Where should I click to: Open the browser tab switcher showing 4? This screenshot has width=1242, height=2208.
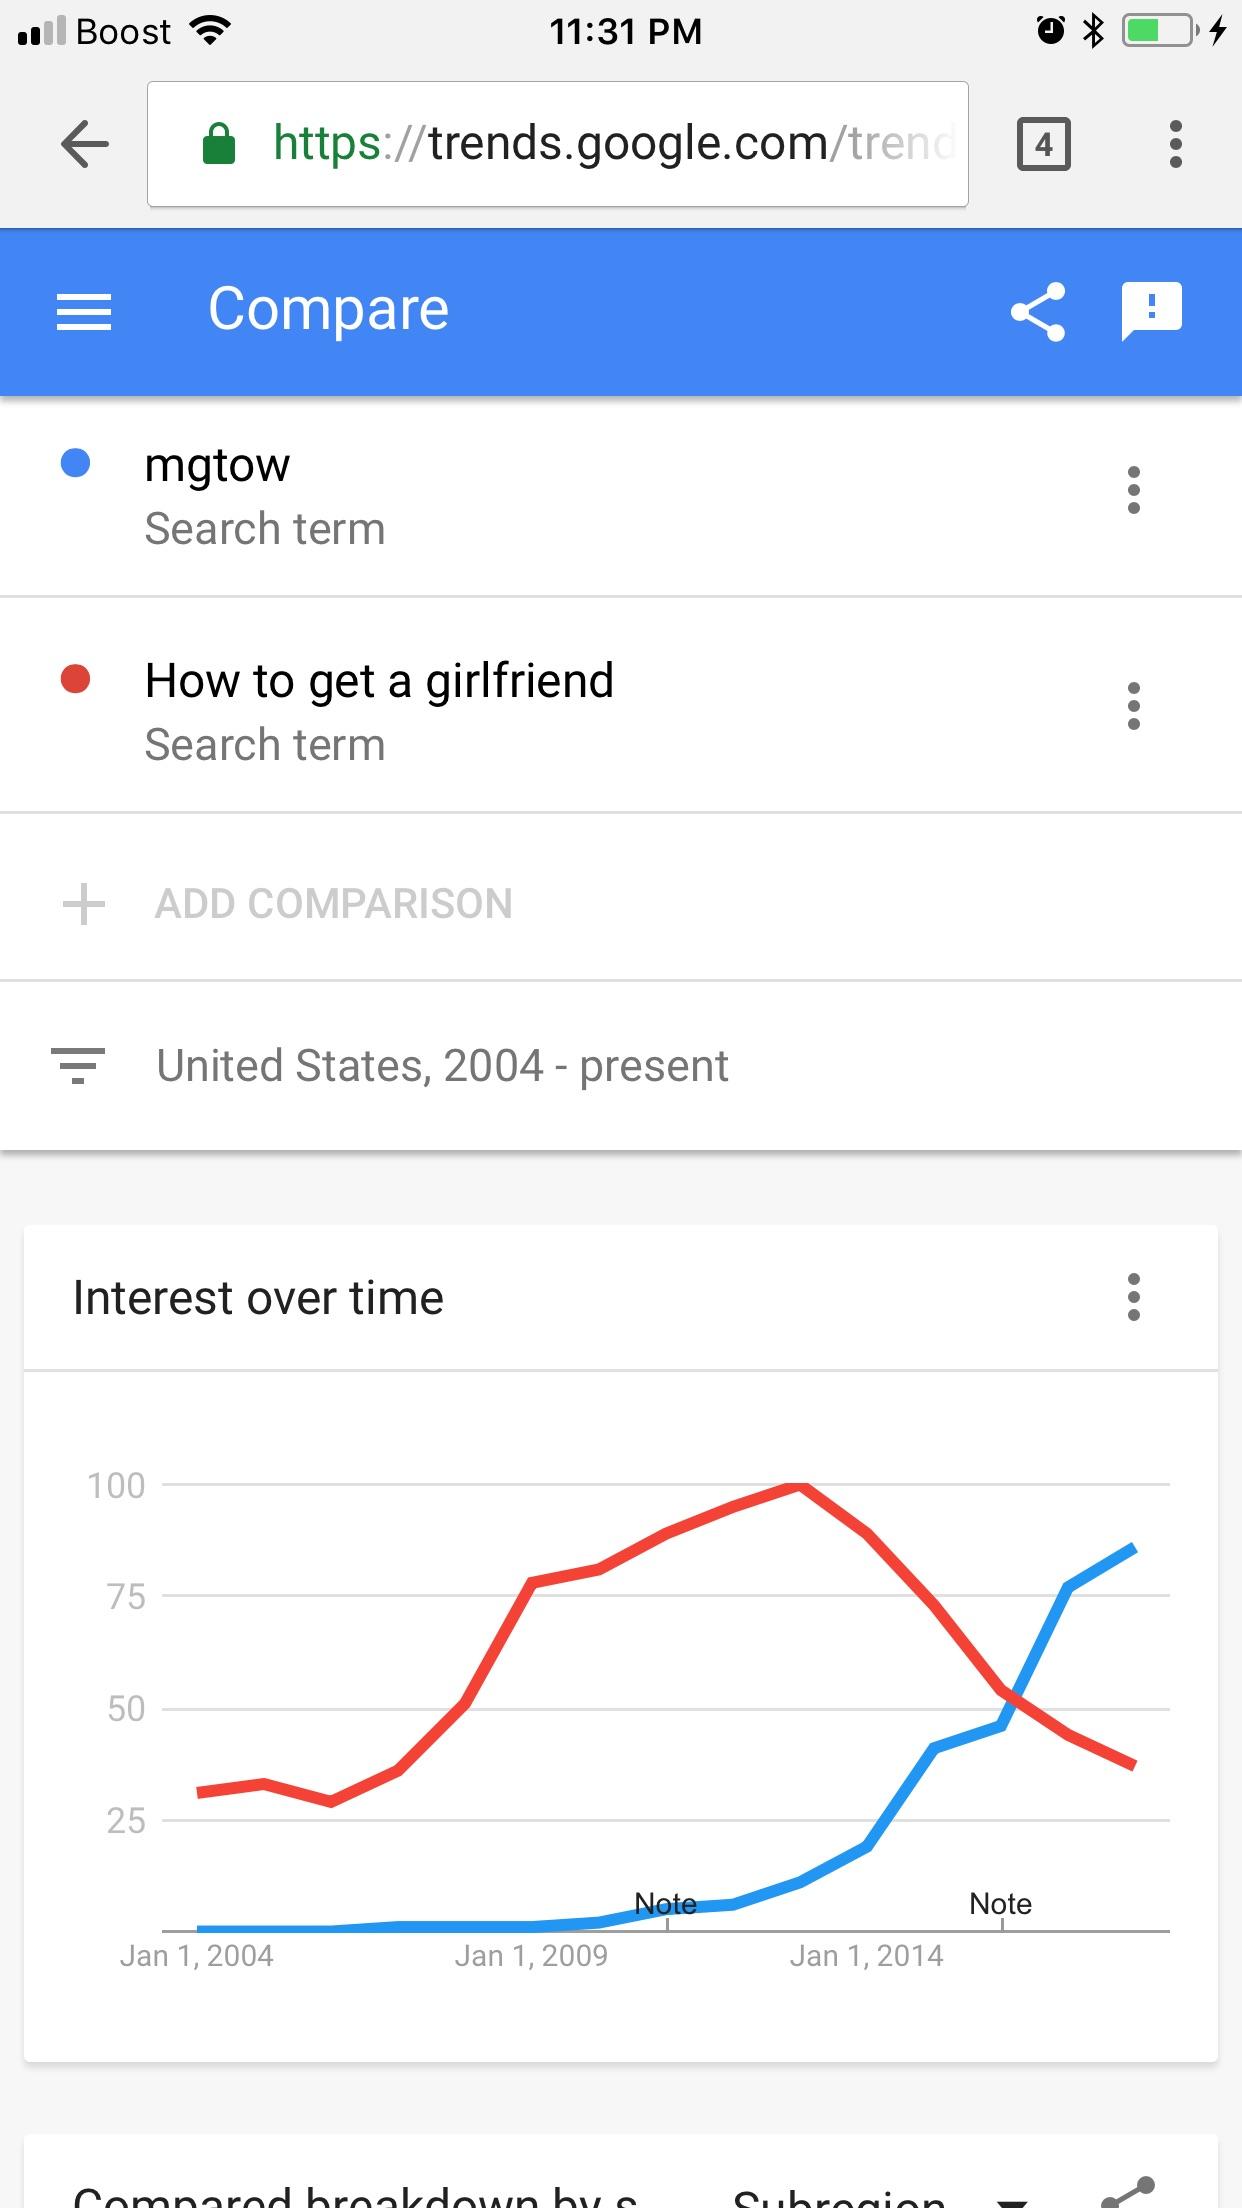point(1043,145)
